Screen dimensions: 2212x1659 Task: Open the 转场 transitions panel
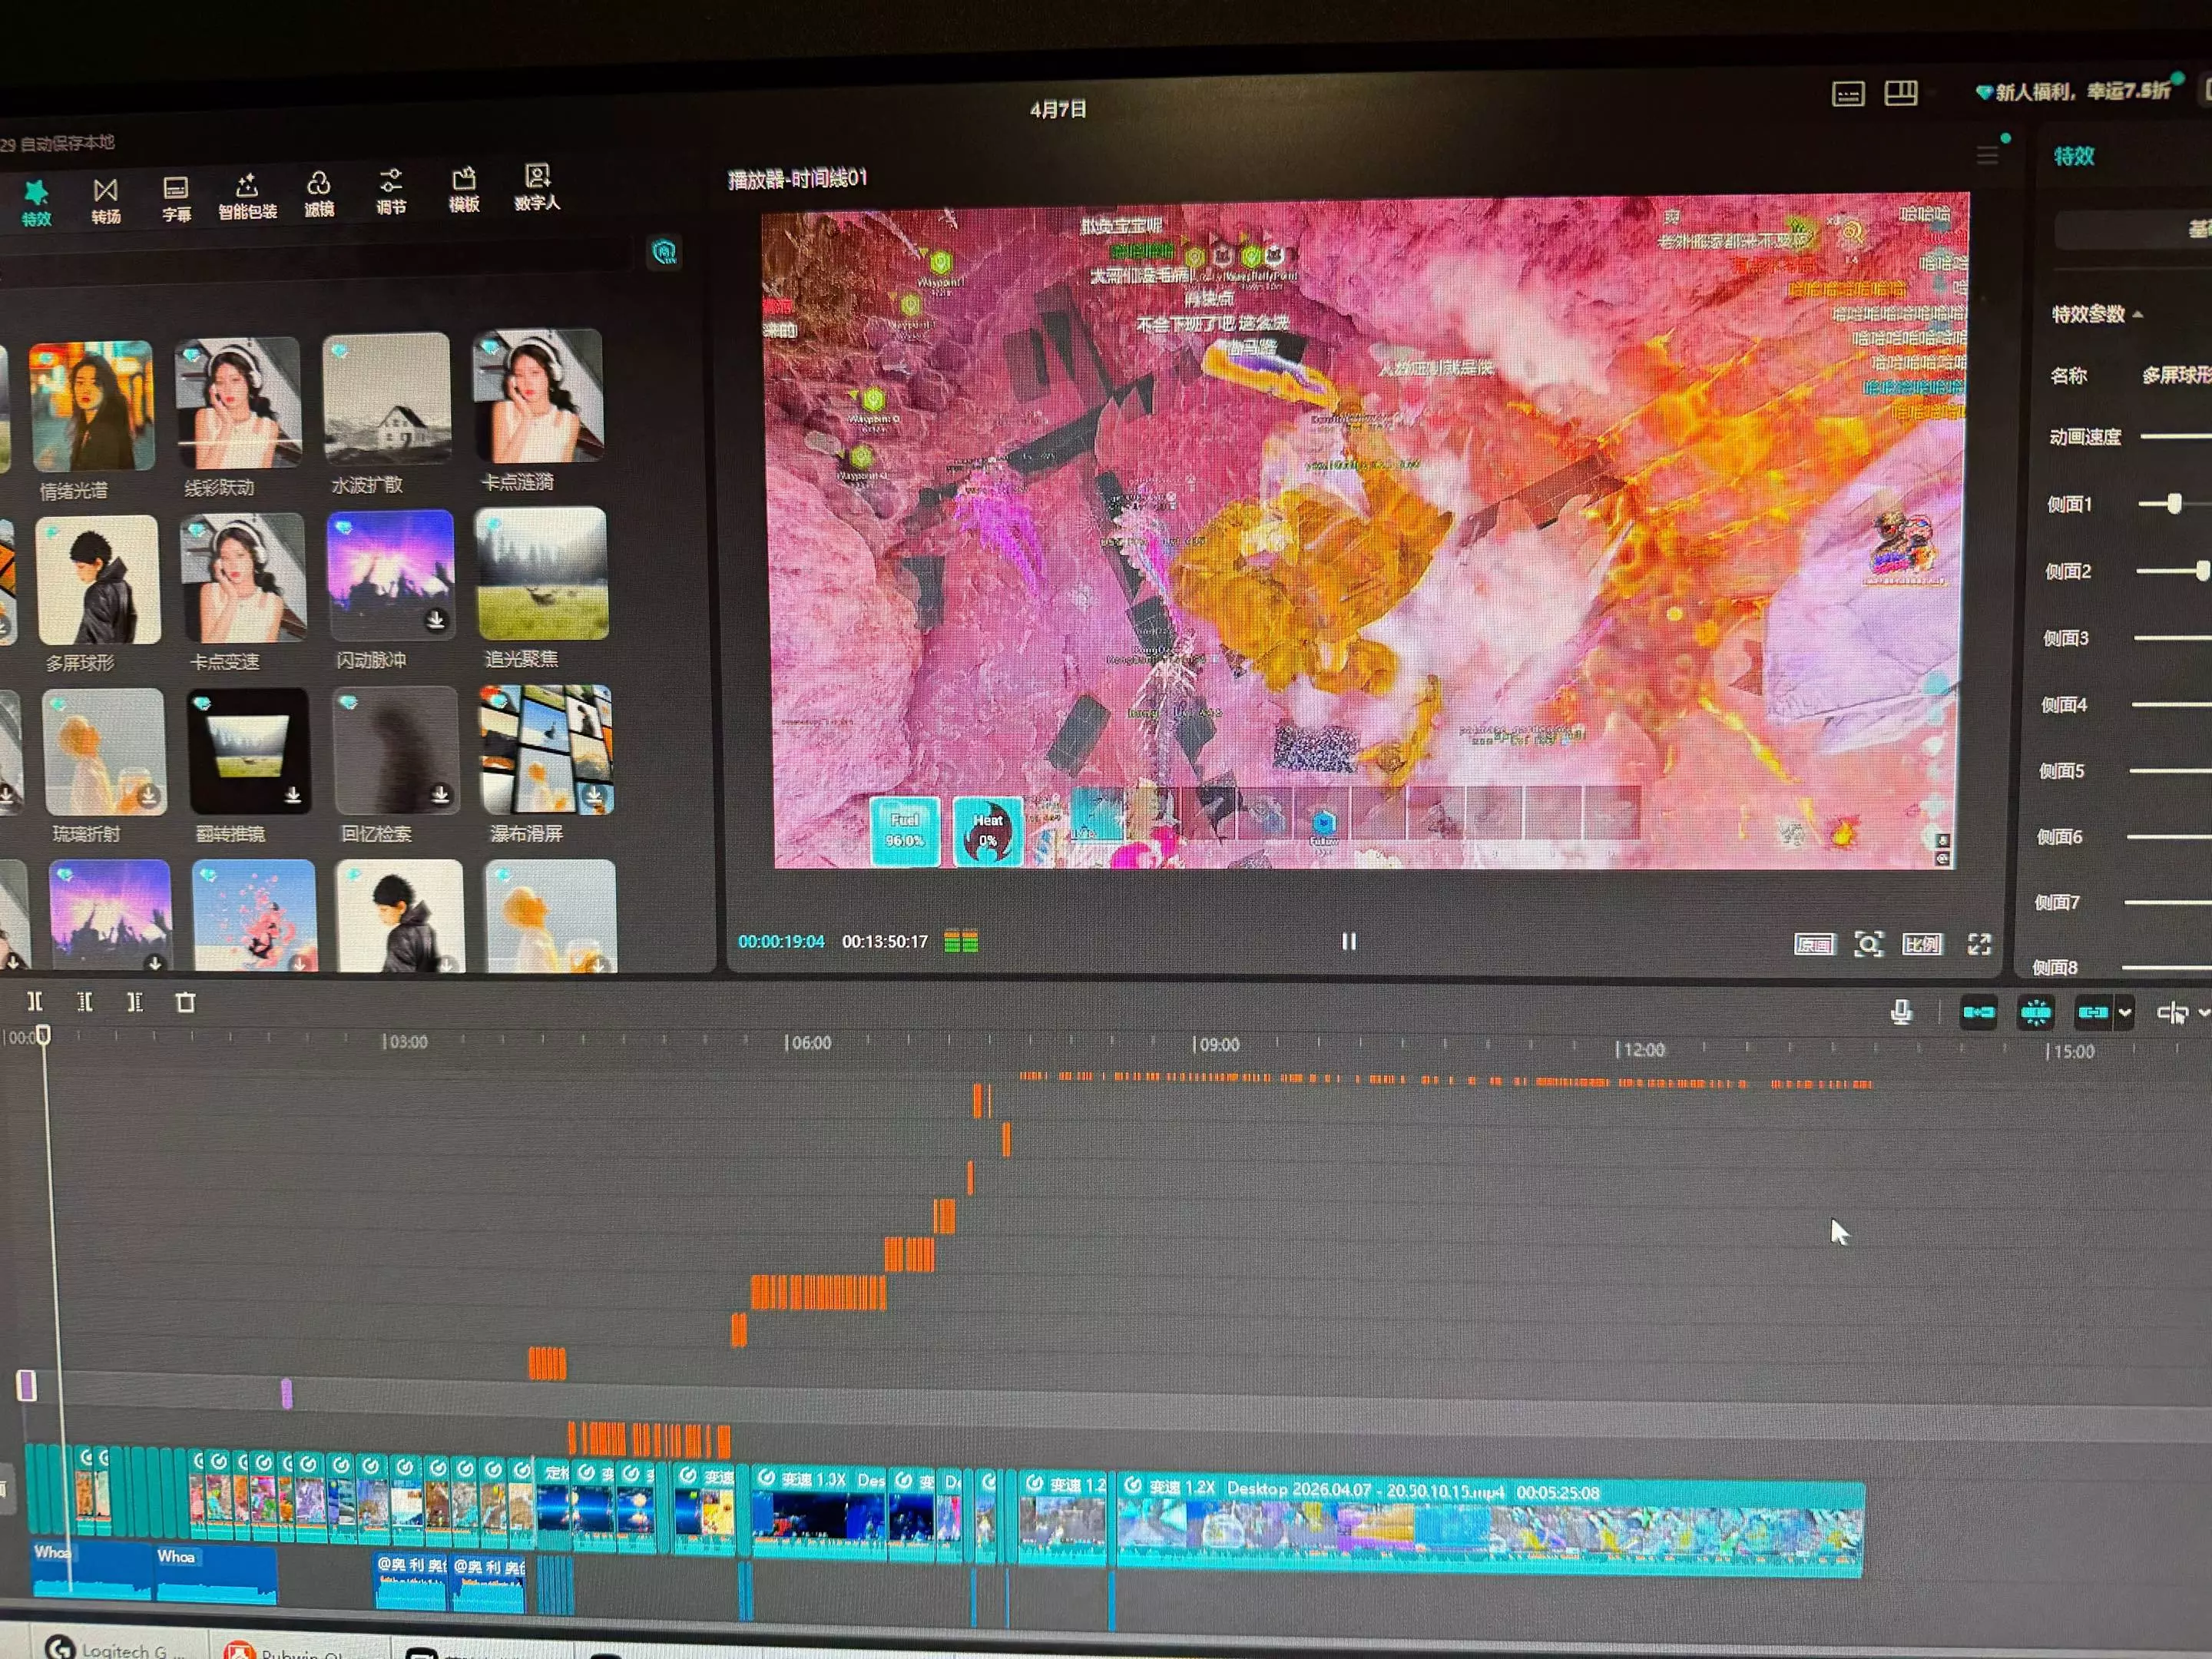[x=106, y=201]
